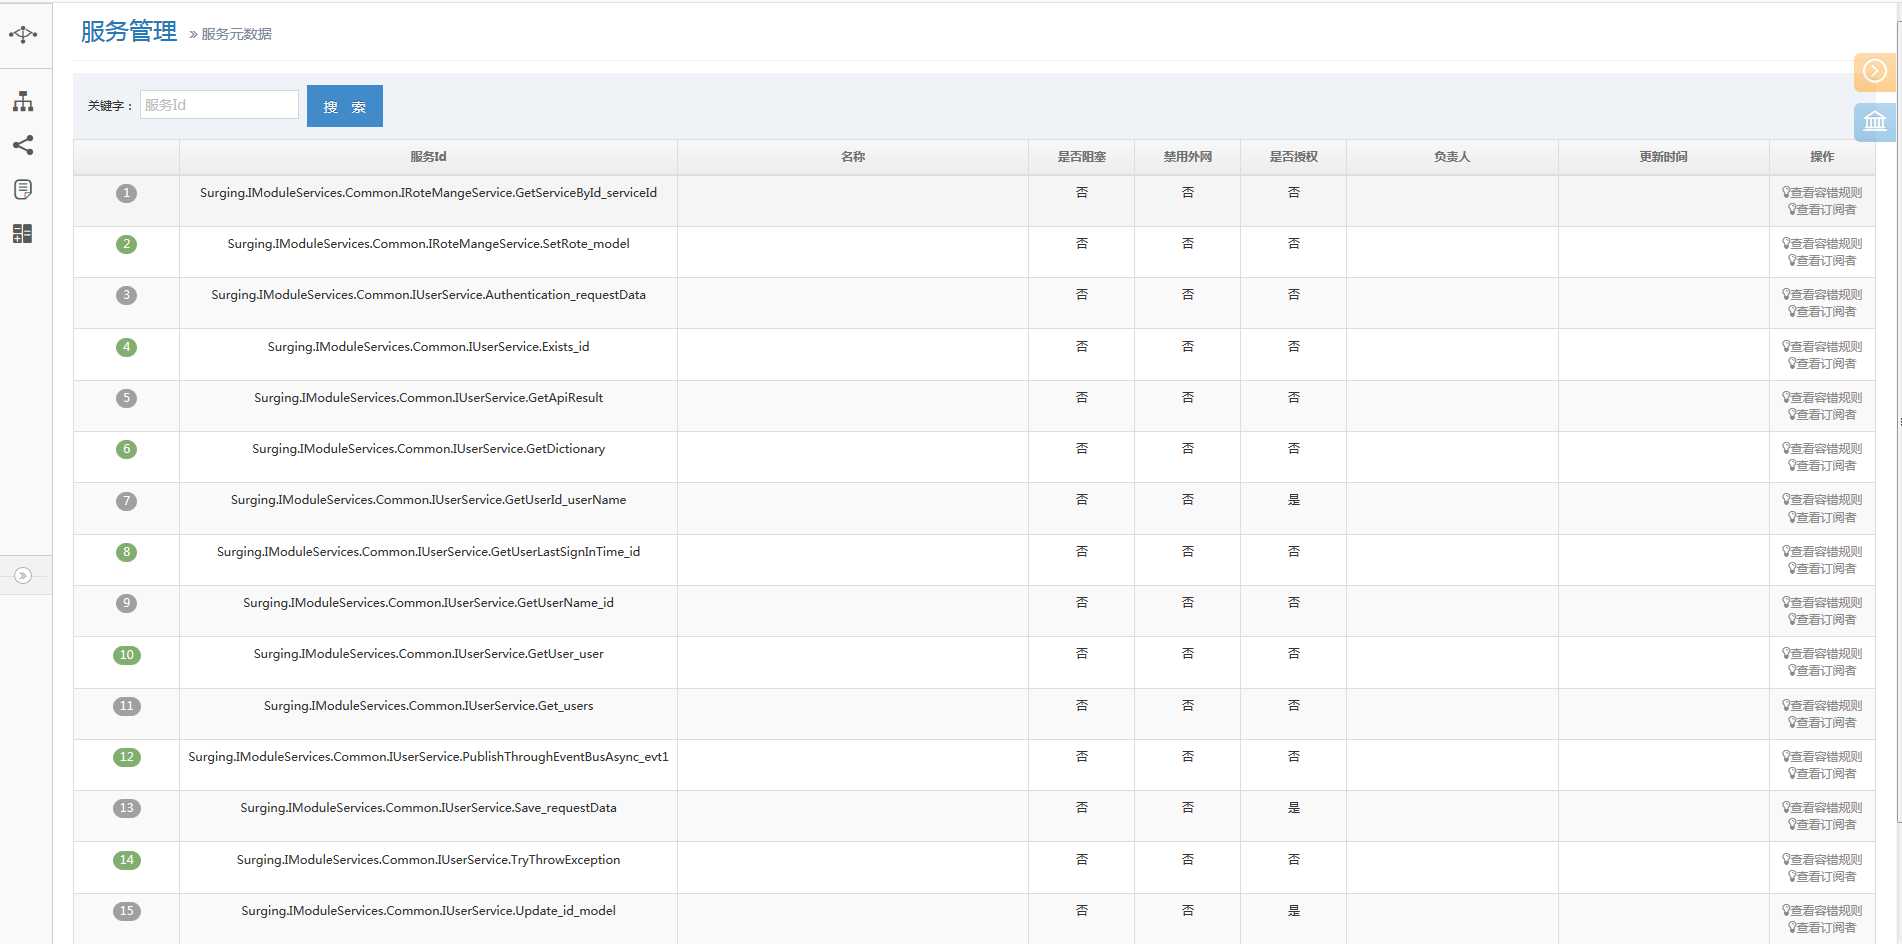This screenshot has height=944, width=1902.
Task: View 查看容错规则 for GetUserId_userName row
Action: tap(1822, 499)
